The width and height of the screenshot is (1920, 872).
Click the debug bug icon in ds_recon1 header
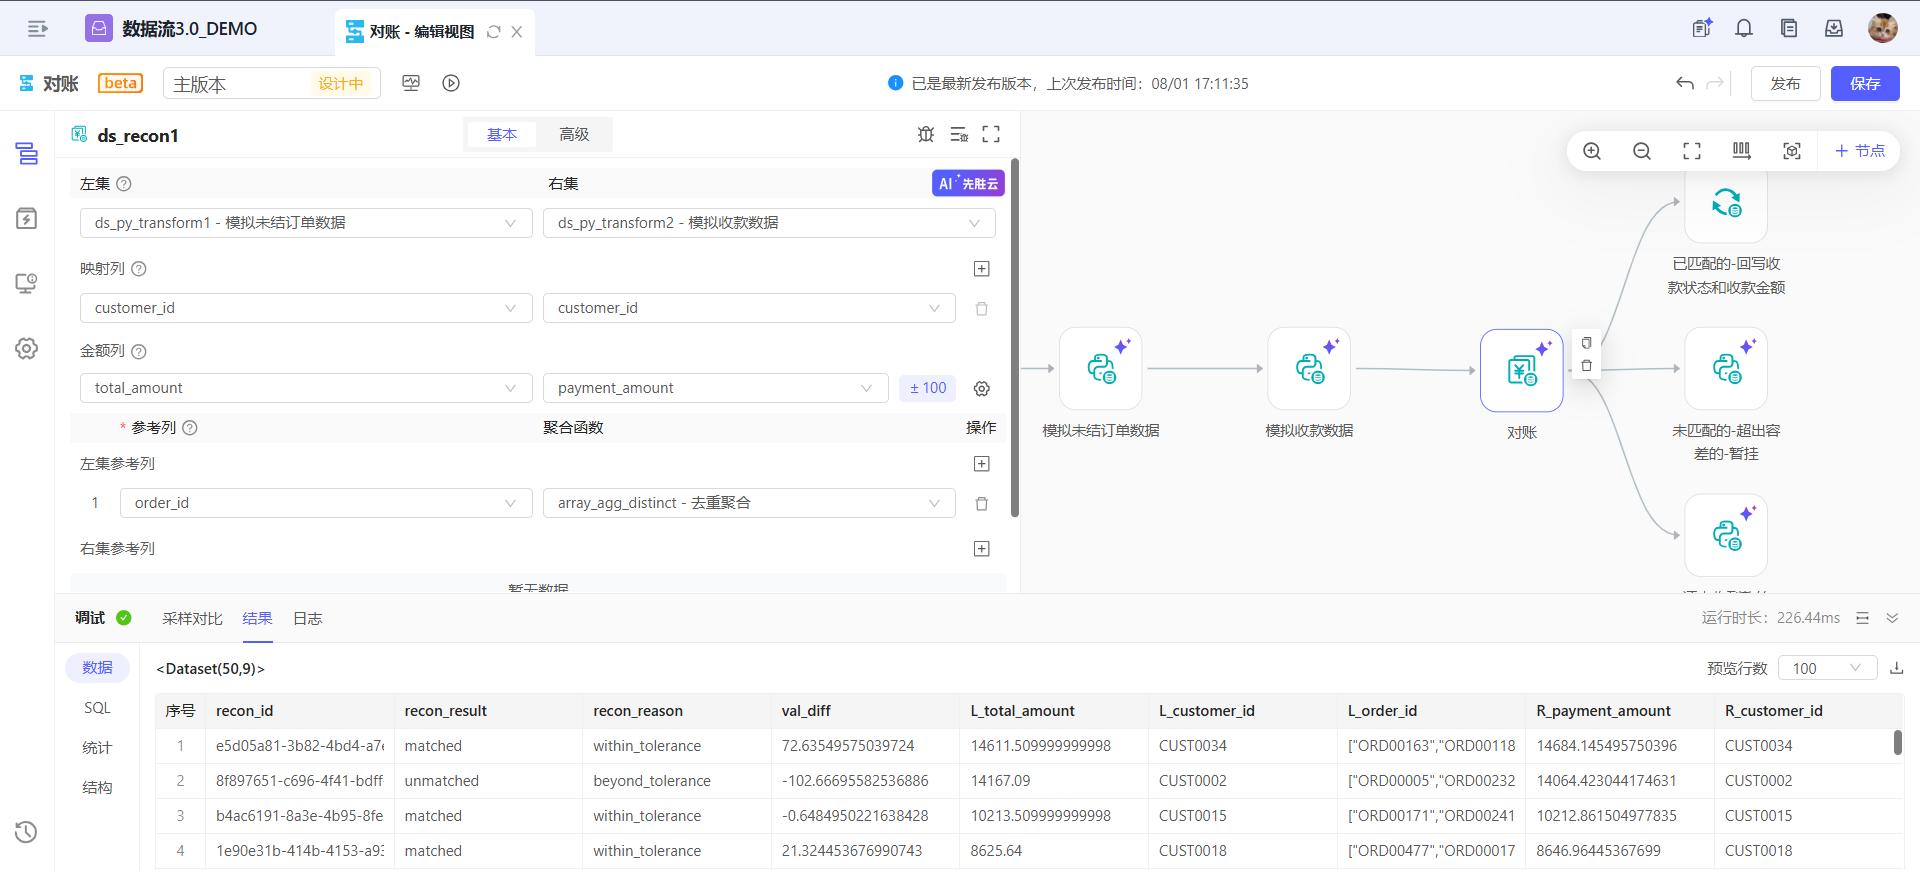coord(926,134)
